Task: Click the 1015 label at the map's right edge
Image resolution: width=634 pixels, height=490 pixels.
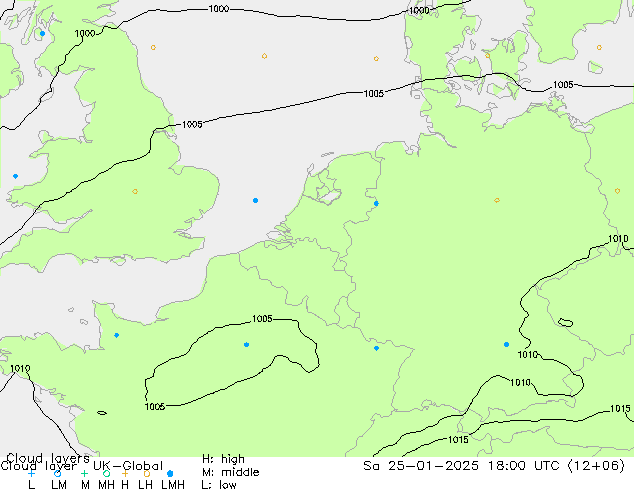Action: [620, 409]
